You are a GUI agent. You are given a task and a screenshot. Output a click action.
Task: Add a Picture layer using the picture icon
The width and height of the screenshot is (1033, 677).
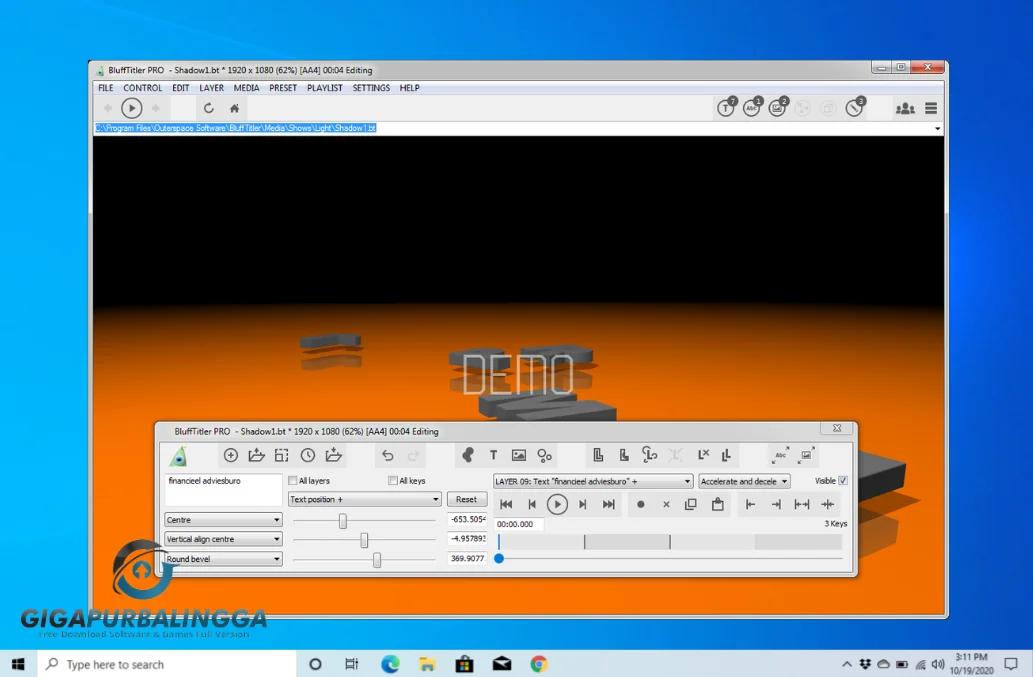click(518, 455)
